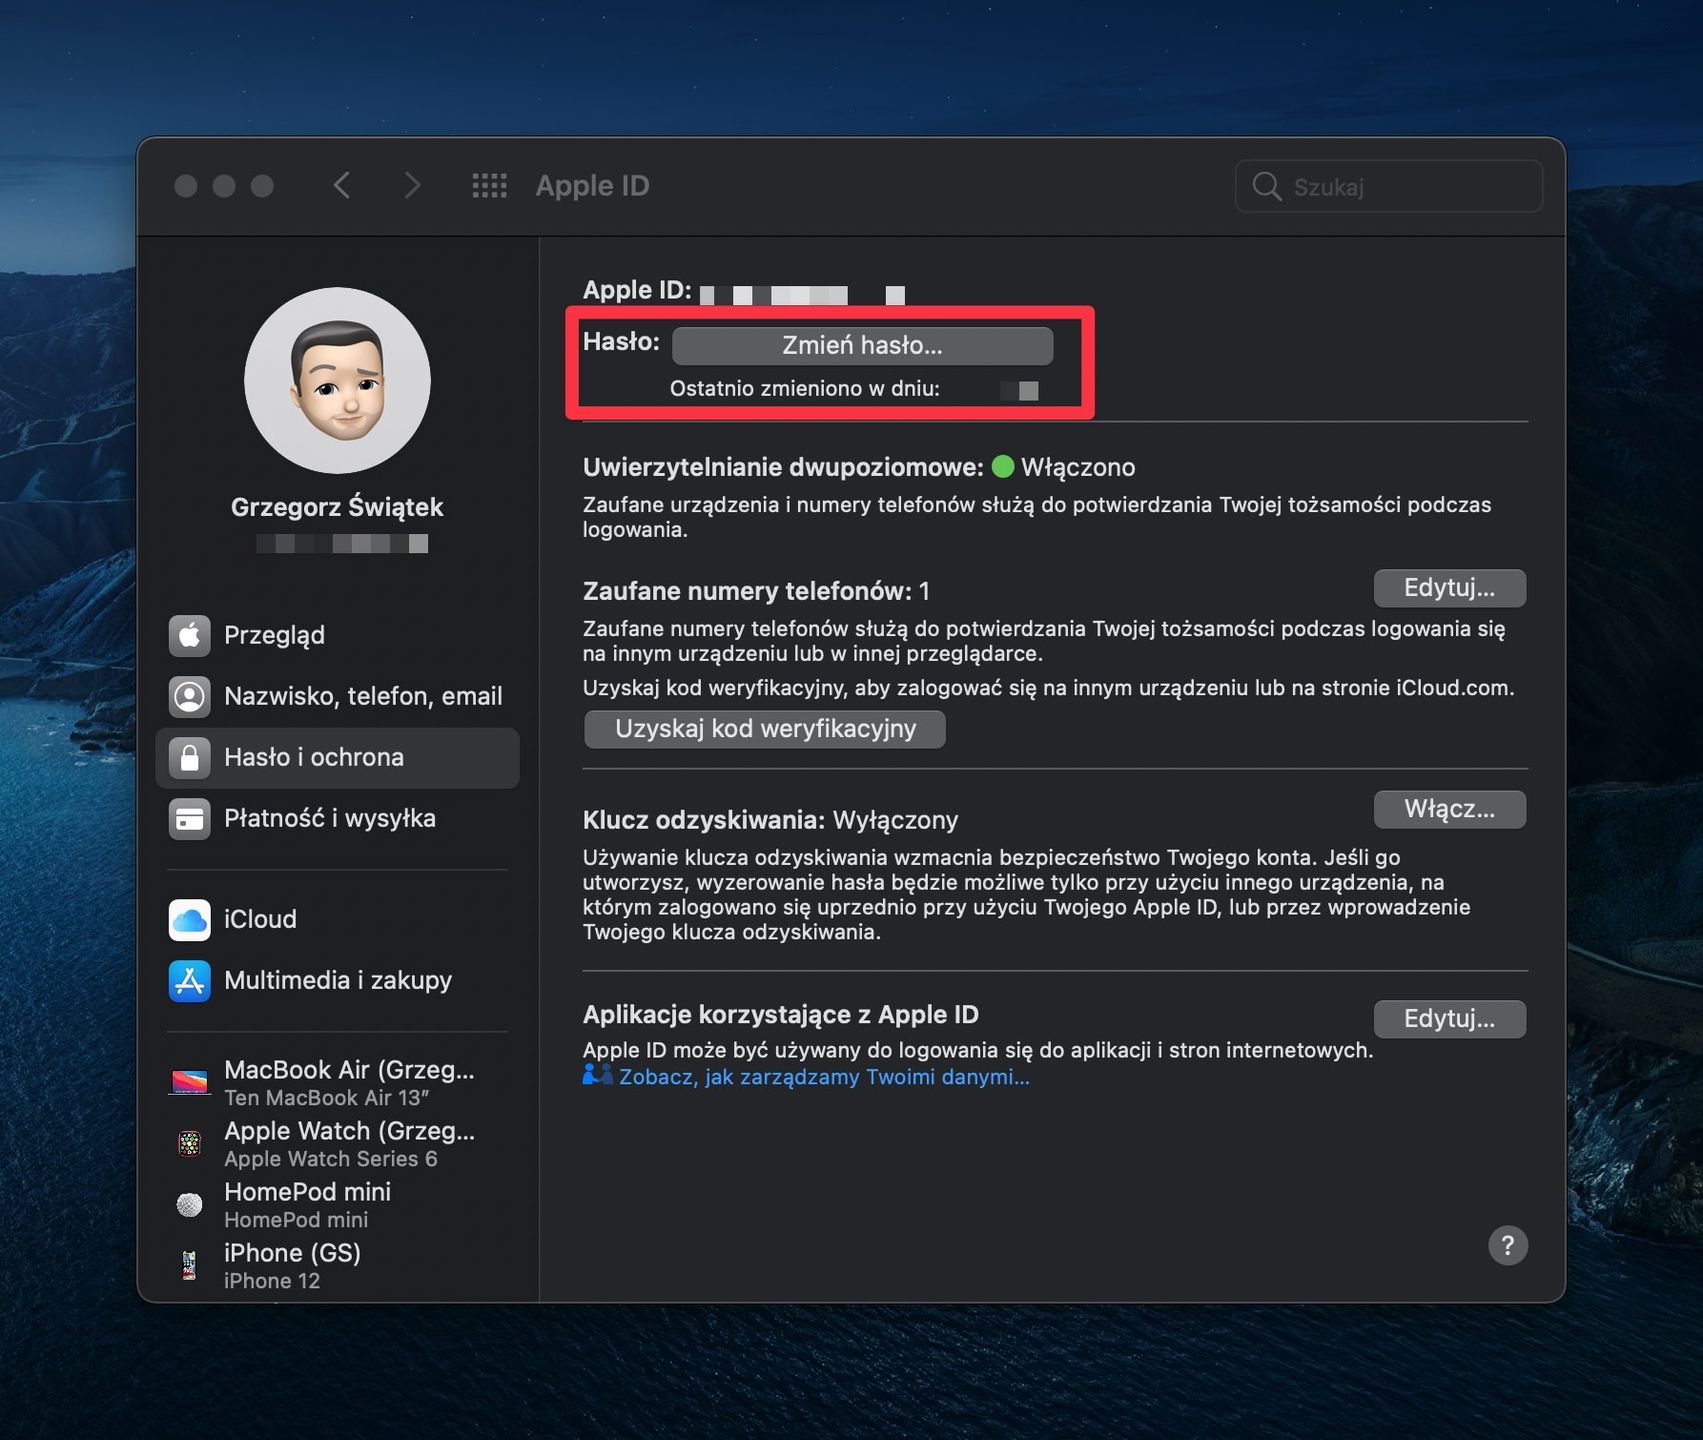
Task: Click the Zaufane numery telefonów heading
Action: [747, 591]
